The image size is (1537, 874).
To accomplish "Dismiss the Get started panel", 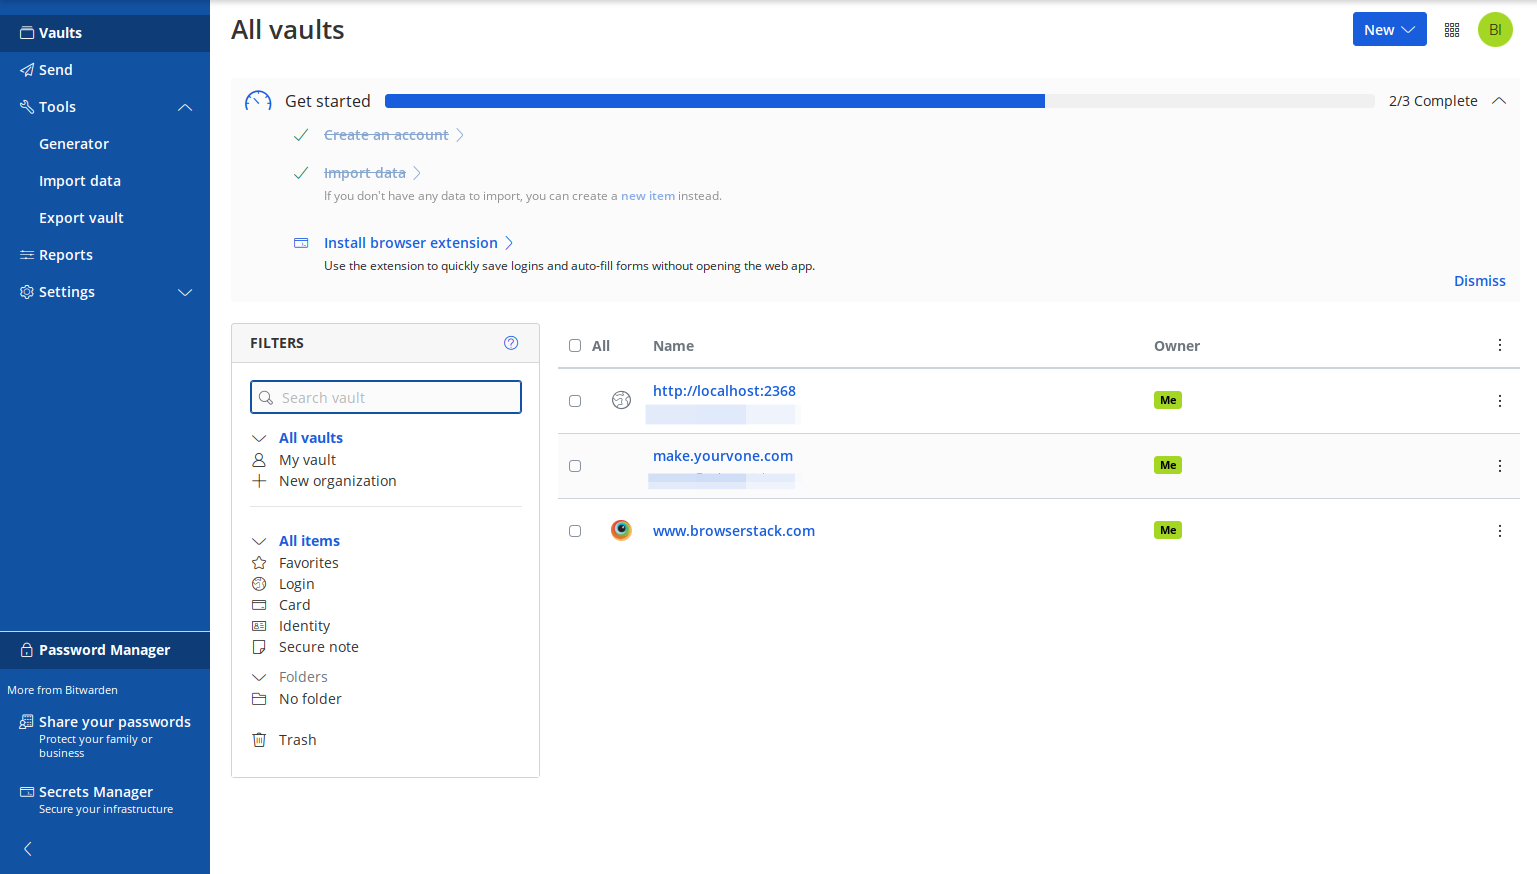I will coord(1479,281).
